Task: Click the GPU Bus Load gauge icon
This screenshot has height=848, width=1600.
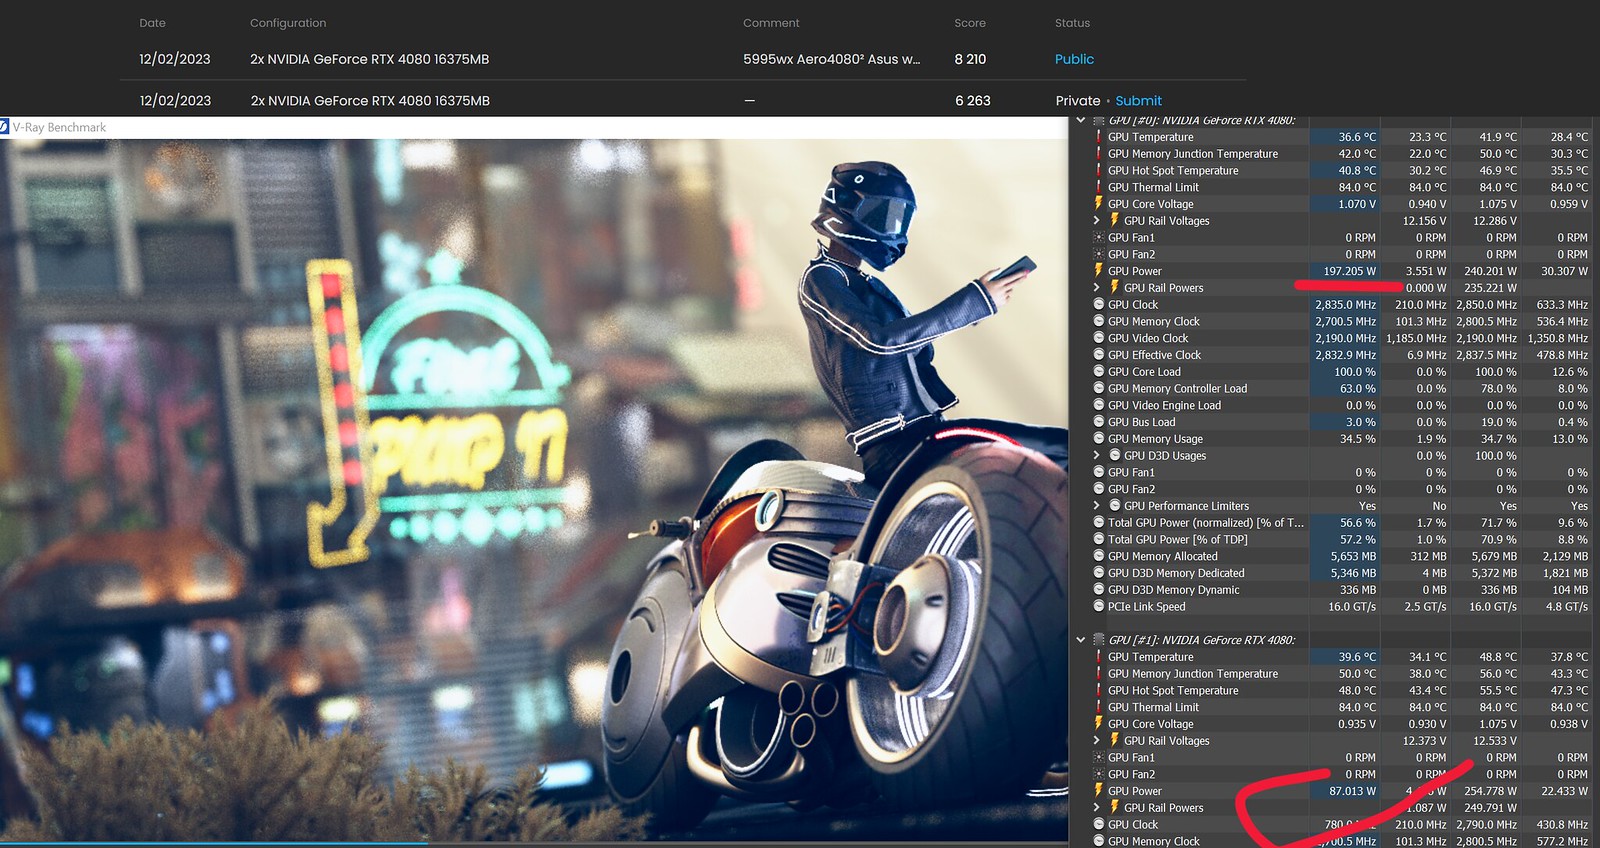Action: 1099,422
